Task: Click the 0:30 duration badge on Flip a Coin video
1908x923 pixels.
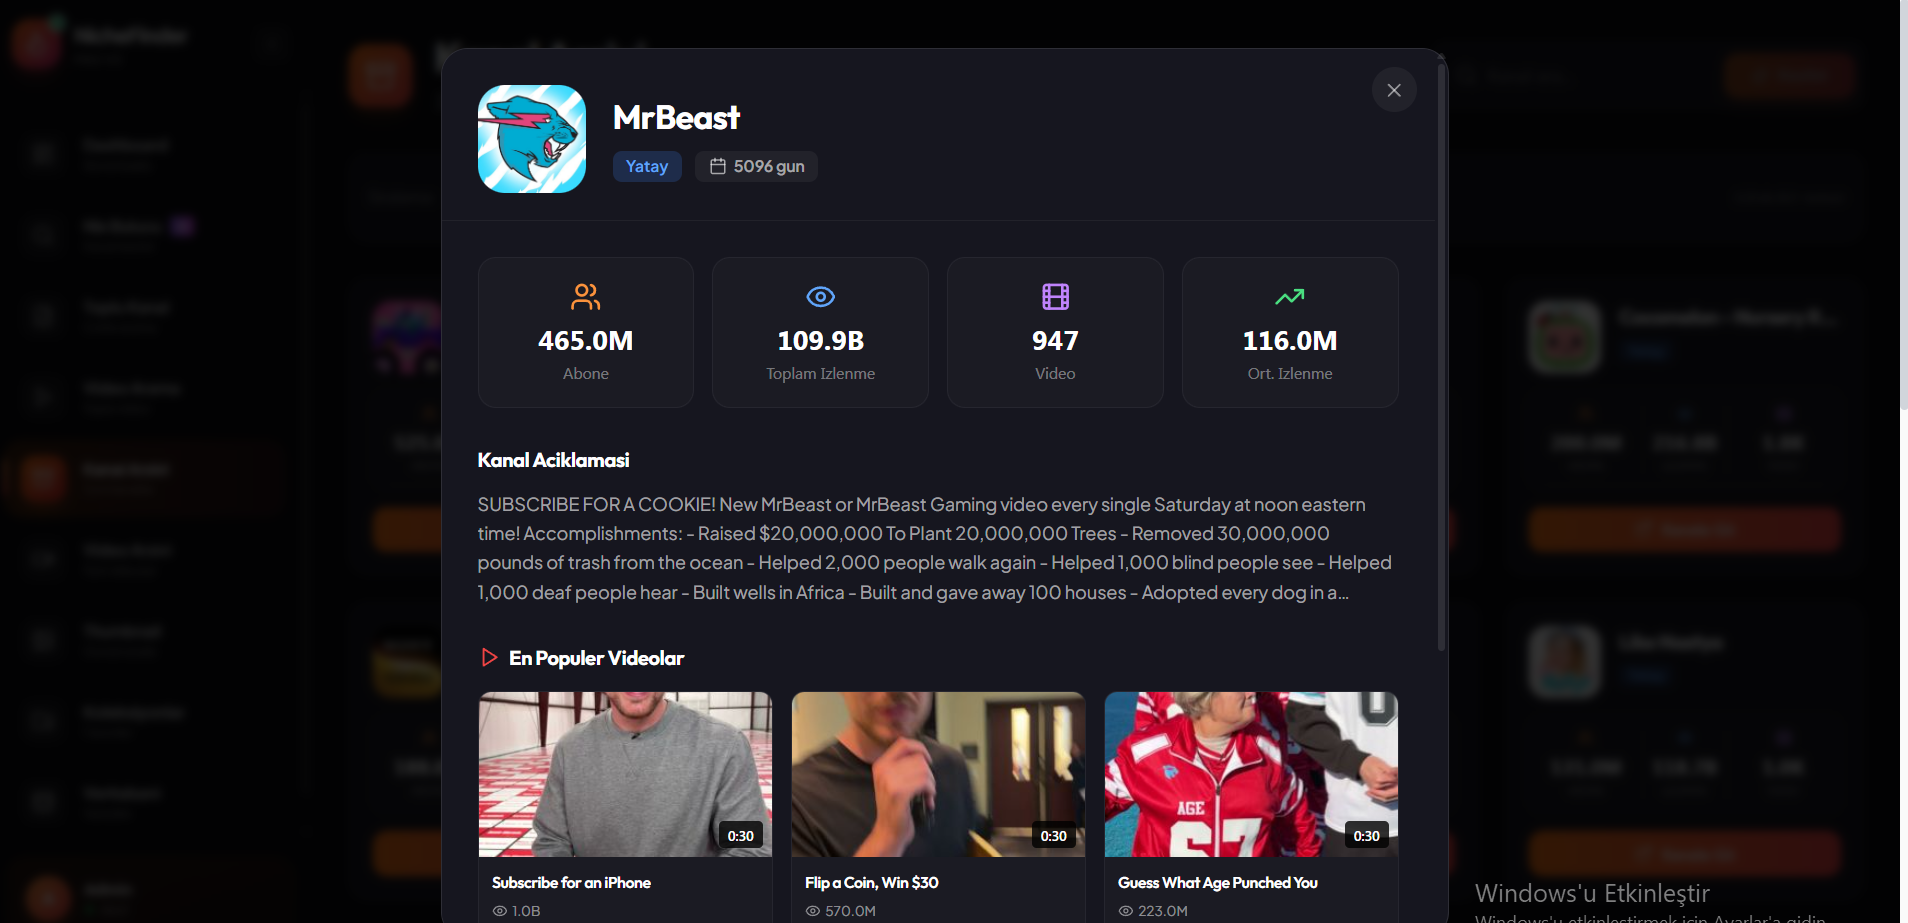Action: tap(1054, 836)
